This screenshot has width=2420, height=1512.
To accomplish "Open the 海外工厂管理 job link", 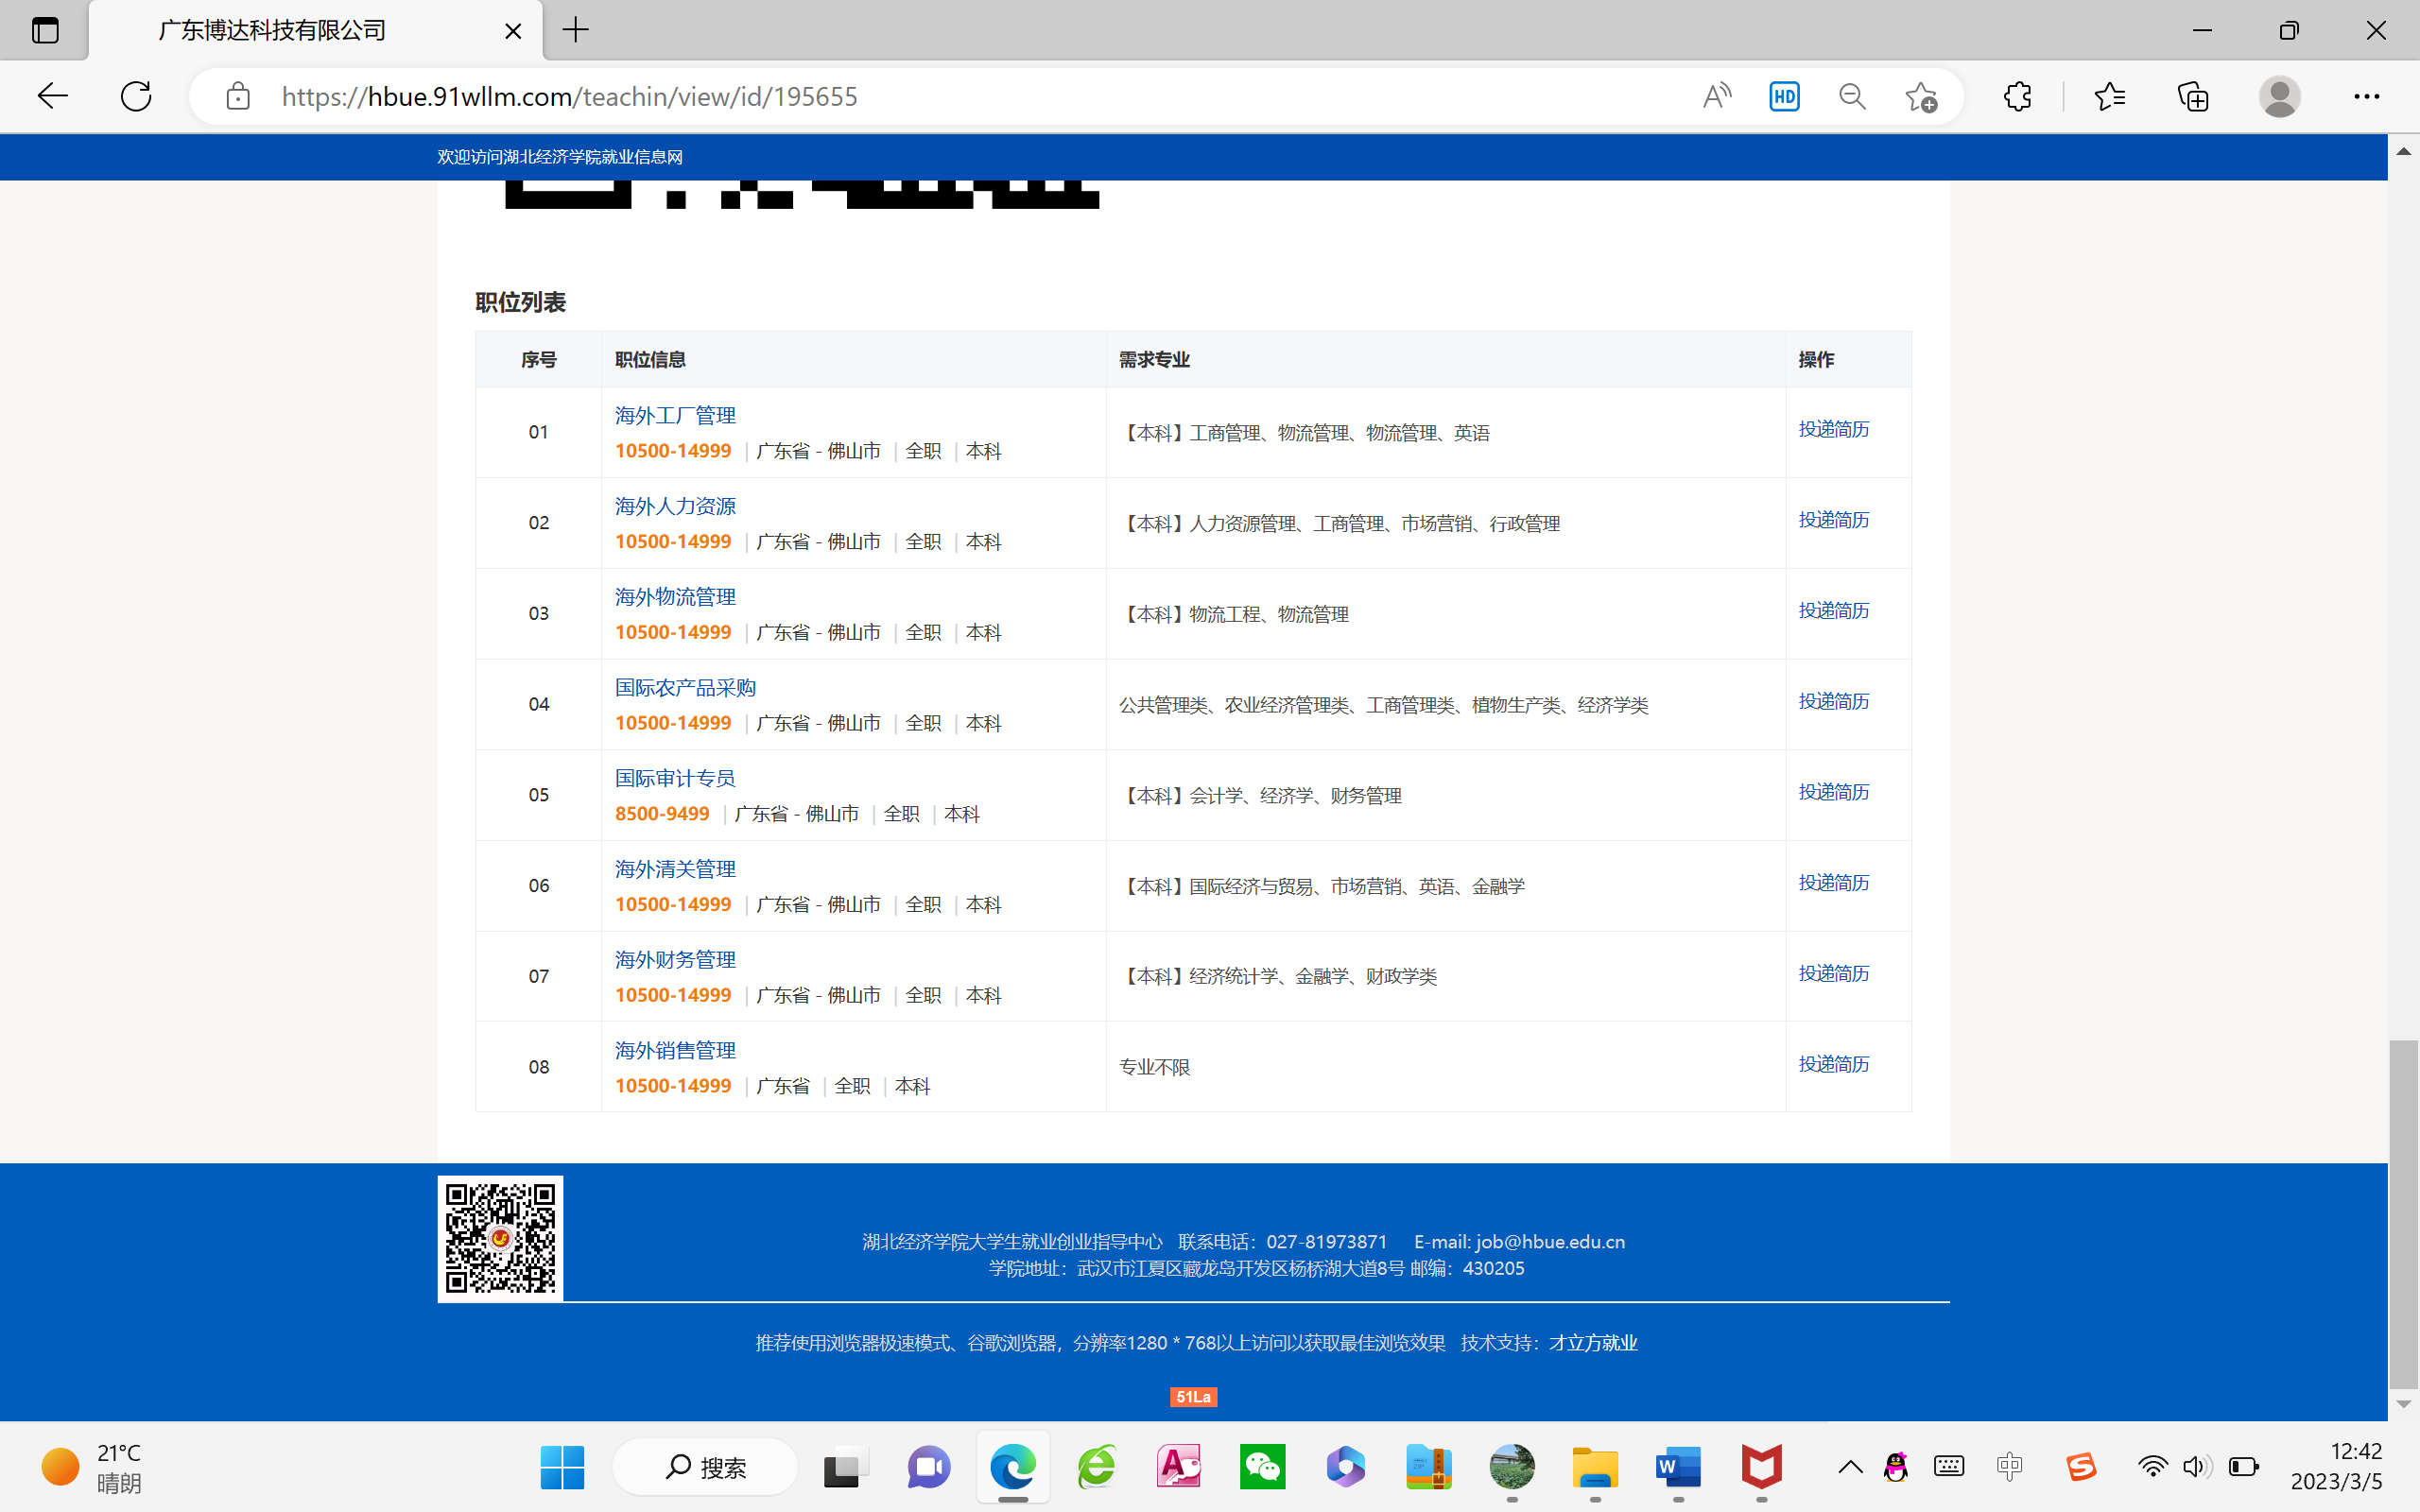I will (675, 415).
